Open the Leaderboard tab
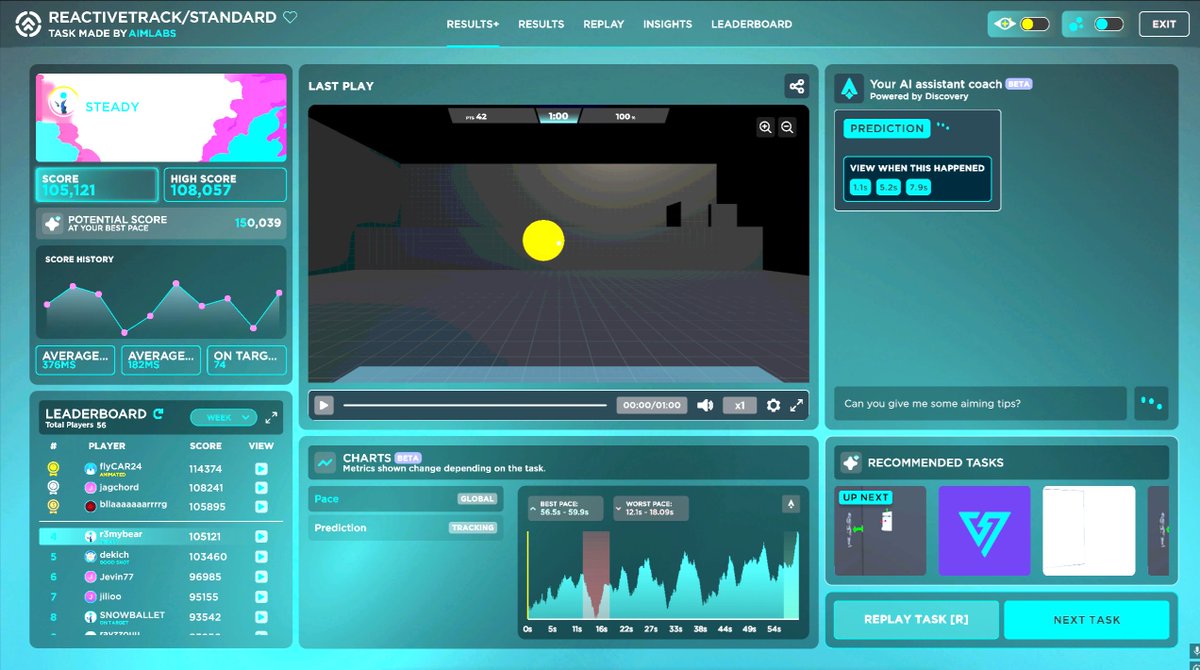Image resolution: width=1200 pixels, height=670 pixels. (x=751, y=24)
